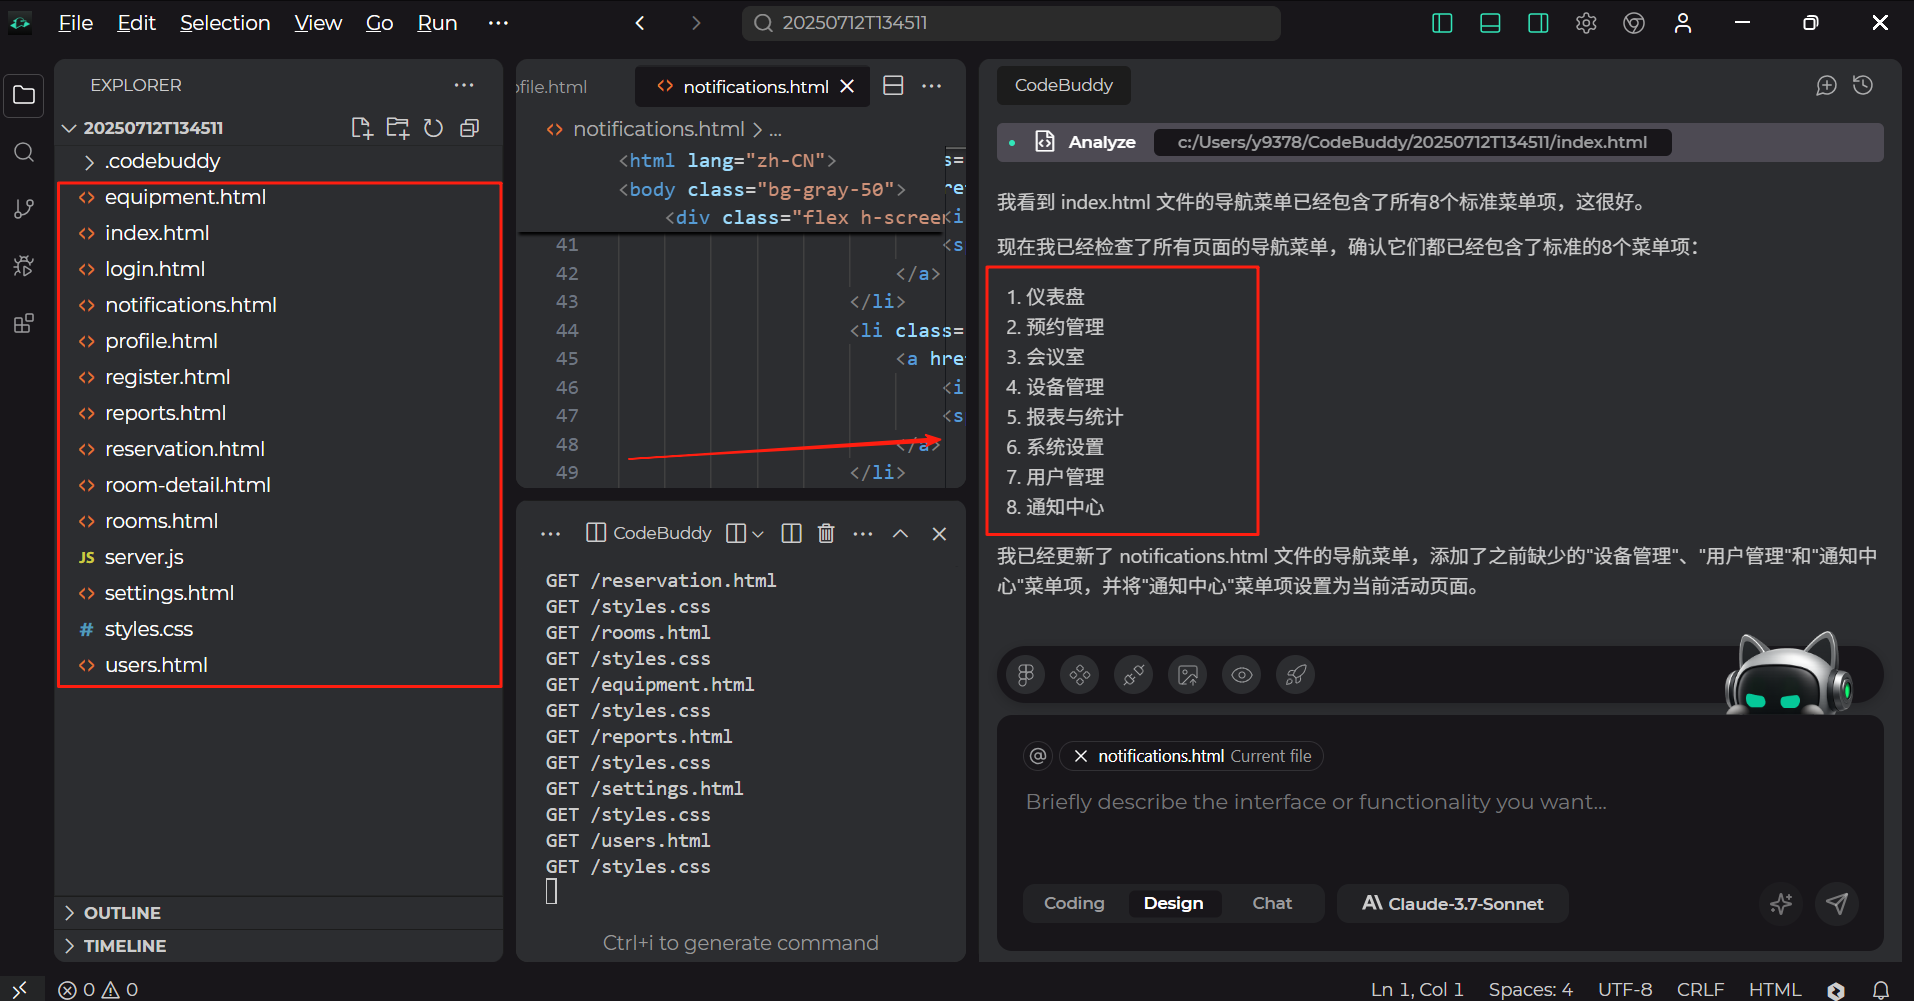Image resolution: width=1914 pixels, height=1001 pixels.
Task: Click the components icon in CodeBuddy toolbar
Action: 1080,675
